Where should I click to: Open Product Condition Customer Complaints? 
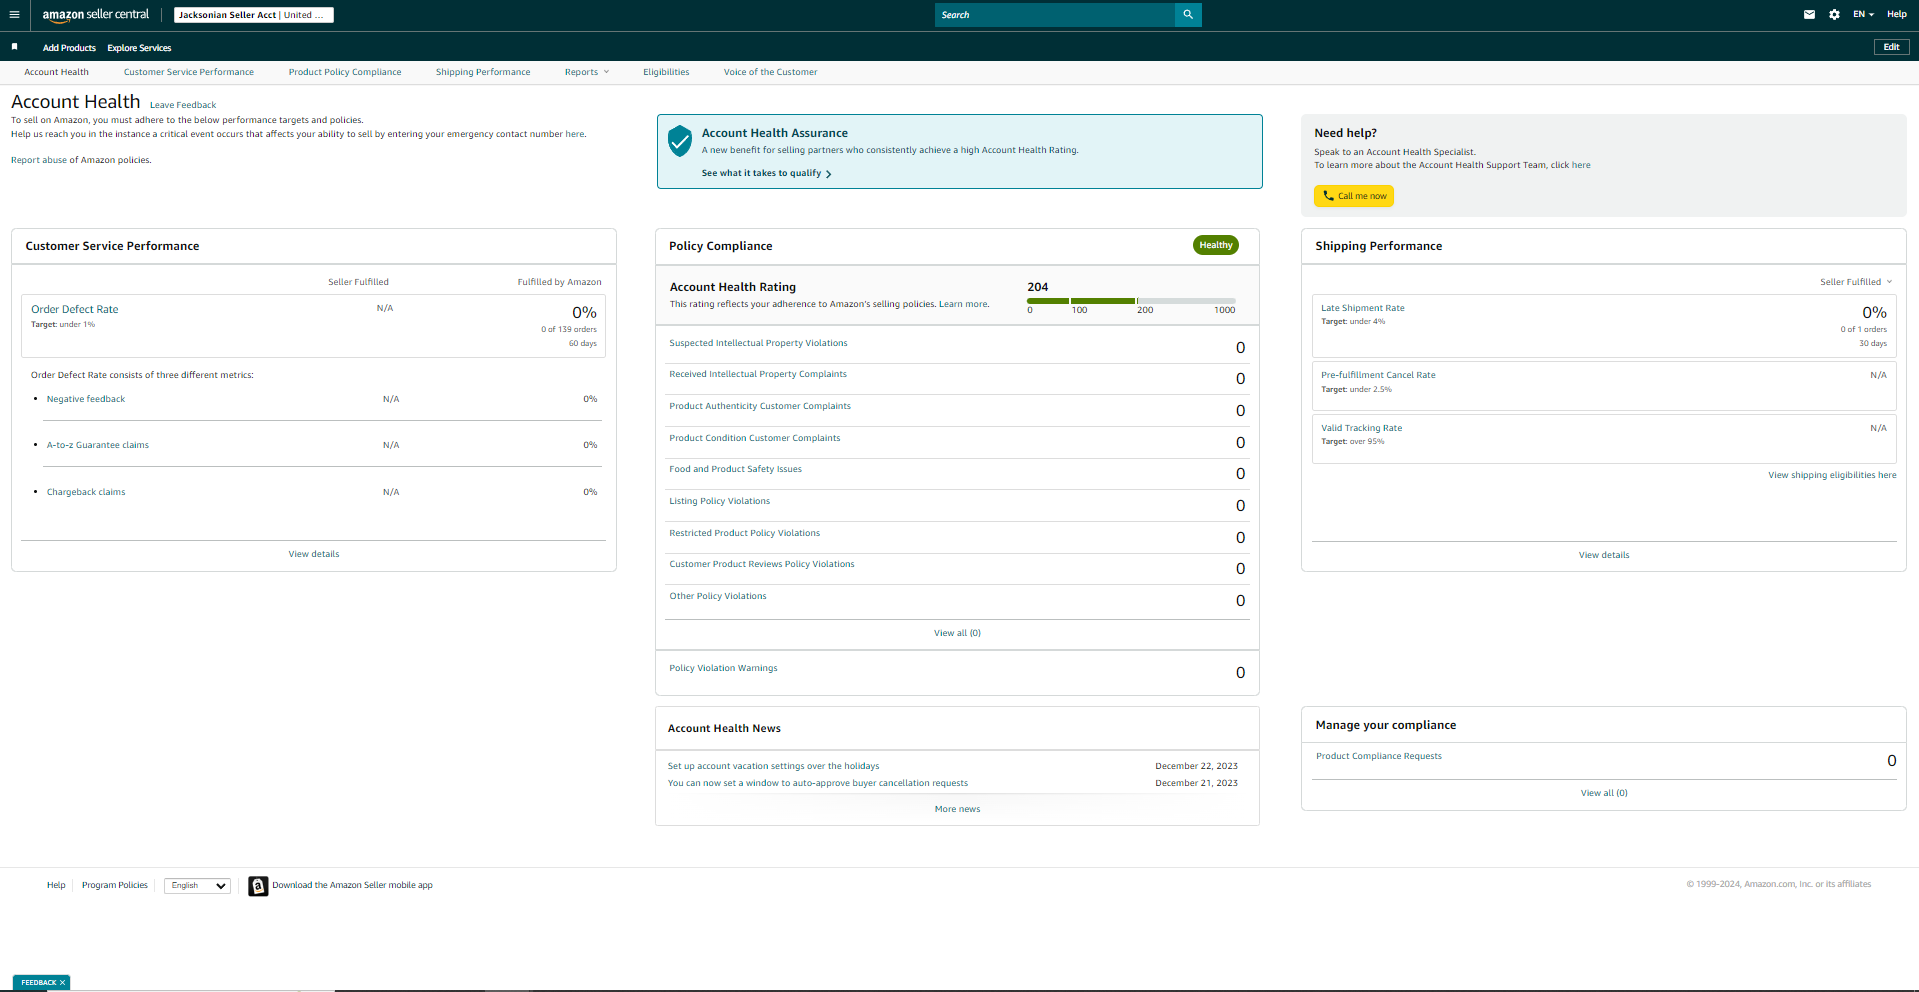pyautogui.click(x=755, y=438)
